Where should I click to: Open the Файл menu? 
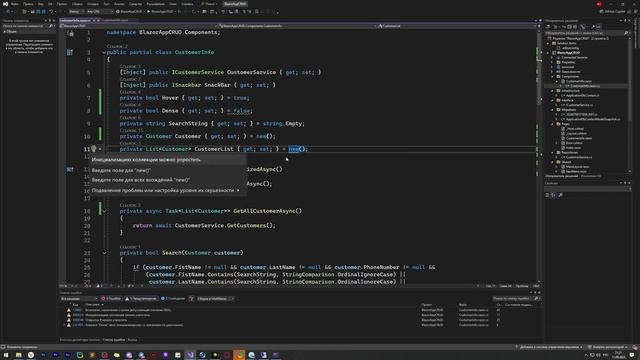pyautogui.click(x=15, y=4)
